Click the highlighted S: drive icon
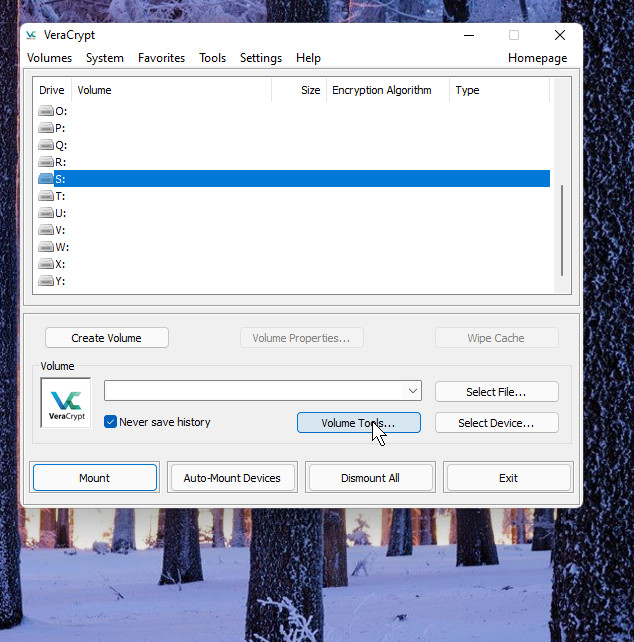This screenshot has width=634, height=642. coord(46,179)
